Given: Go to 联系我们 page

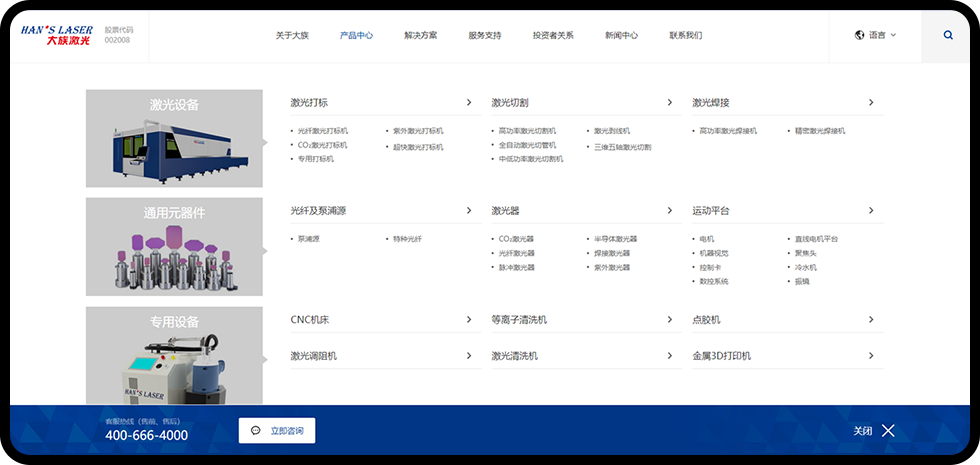Looking at the screenshot, I should pyautogui.click(x=686, y=35).
